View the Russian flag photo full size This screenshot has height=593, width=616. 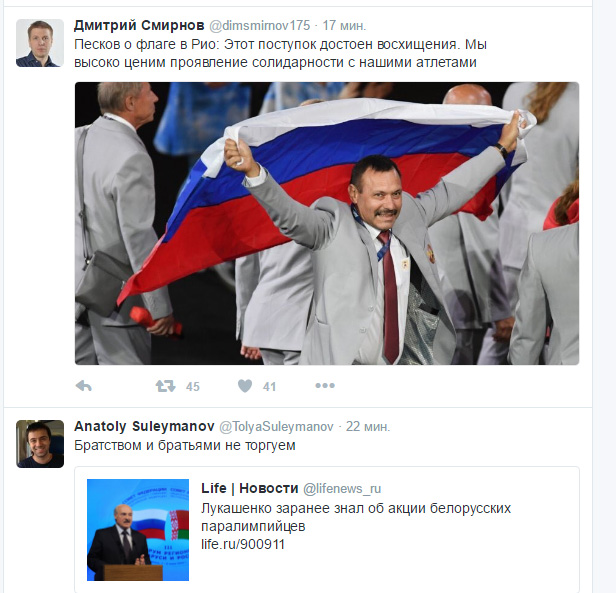327,223
